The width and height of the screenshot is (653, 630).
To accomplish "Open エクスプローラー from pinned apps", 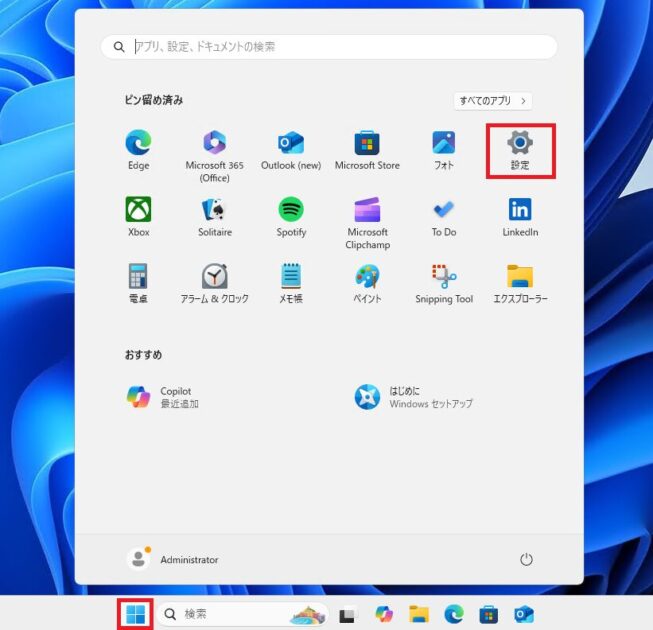I will pos(520,283).
